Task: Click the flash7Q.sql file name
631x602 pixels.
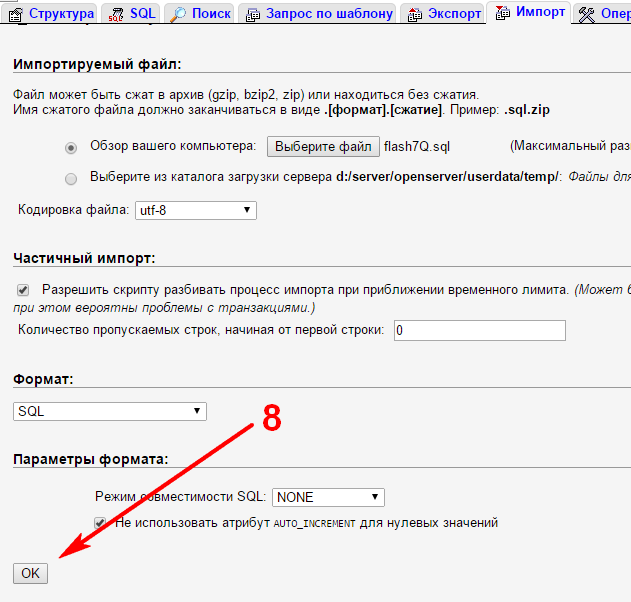Action: (x=417, y=147)
